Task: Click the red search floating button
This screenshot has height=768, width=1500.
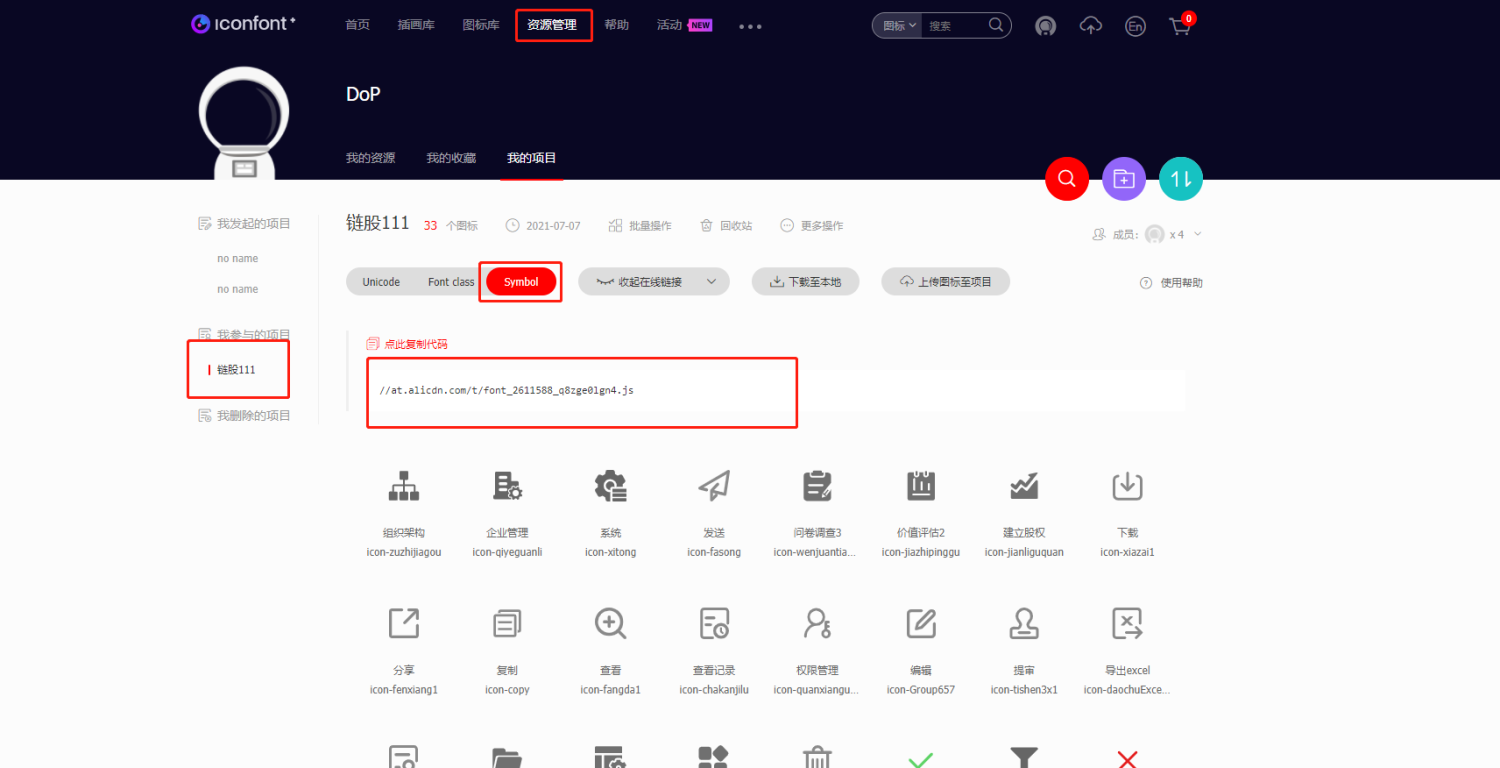Action: pyautogui.click(x=1067, y=179)
